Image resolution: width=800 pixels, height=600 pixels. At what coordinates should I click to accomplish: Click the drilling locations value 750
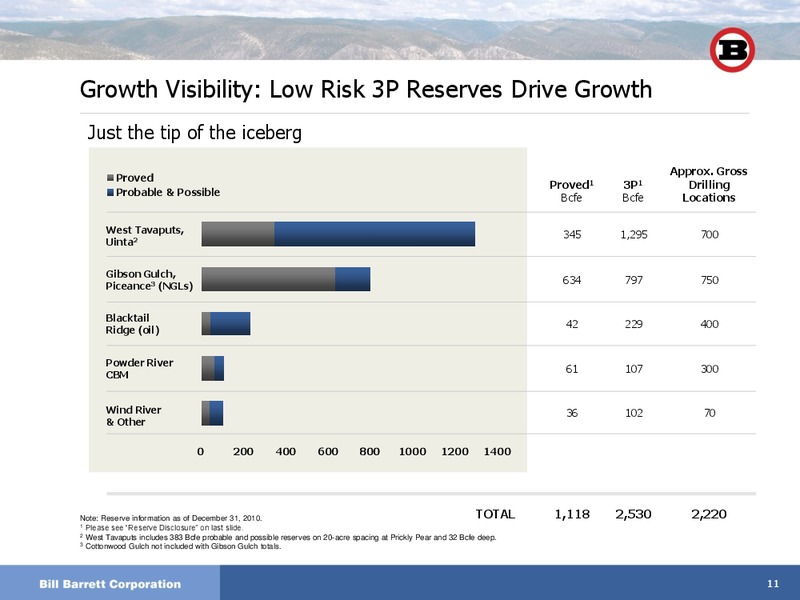pyautogui.click(x=710, y=280)
